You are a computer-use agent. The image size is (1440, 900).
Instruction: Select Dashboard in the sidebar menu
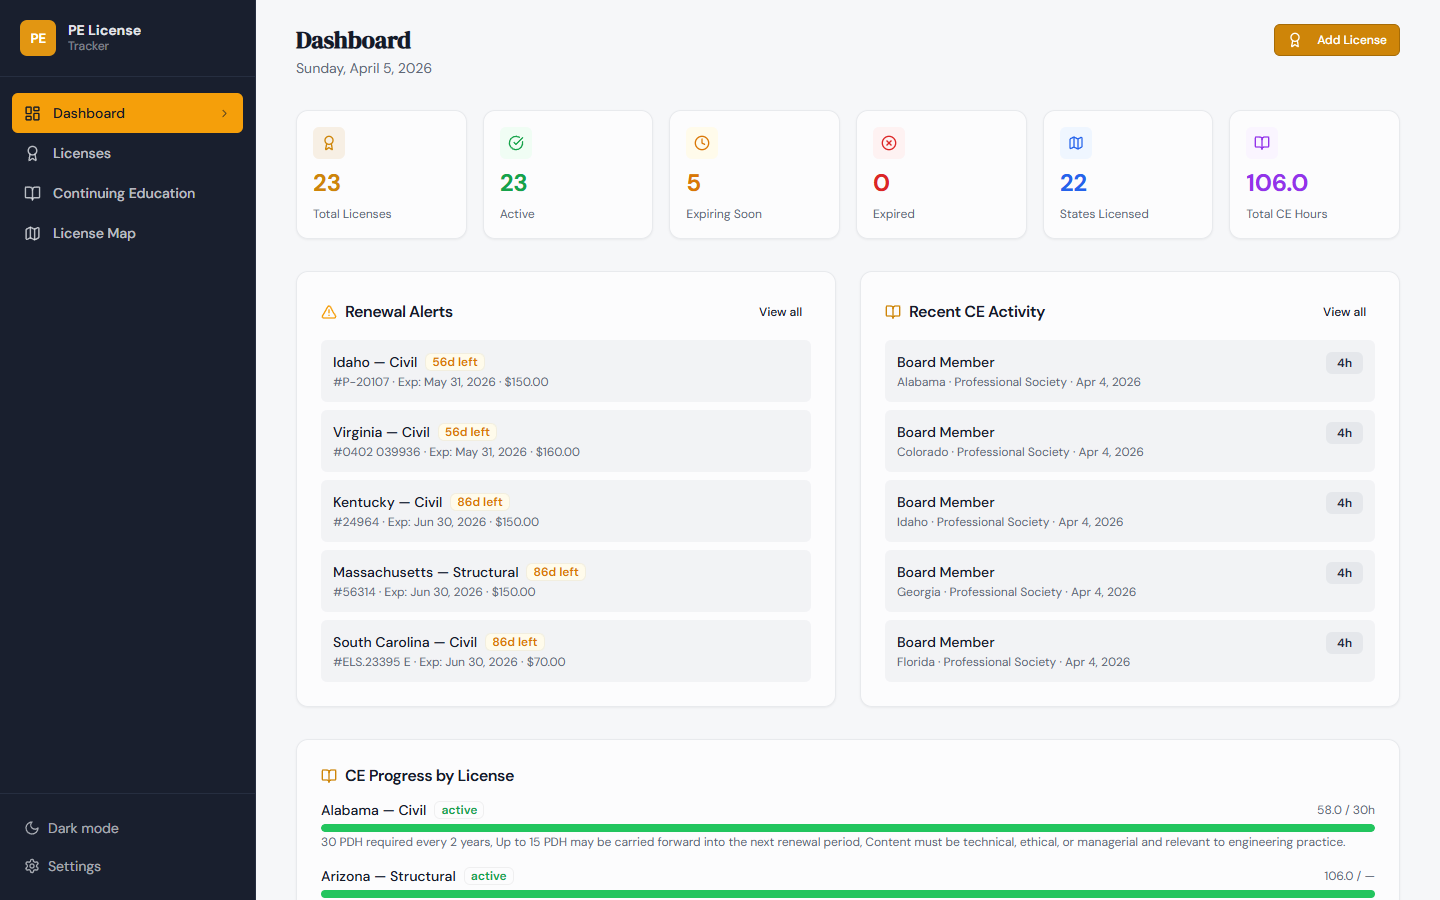pyautogui.click(x=88, y=113)
